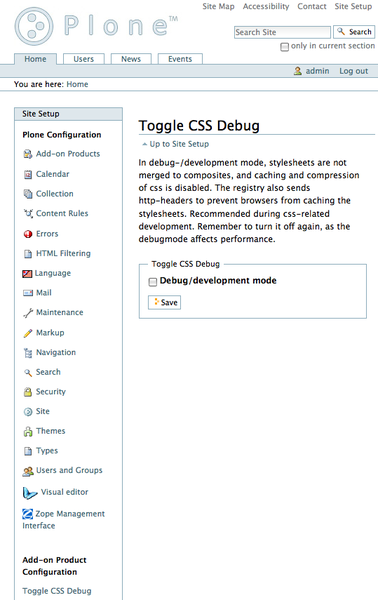This screenshot has height=600, width=378.
Task: Switch to the Users tab
Action: pyautogui.click(x=83, y=59)
